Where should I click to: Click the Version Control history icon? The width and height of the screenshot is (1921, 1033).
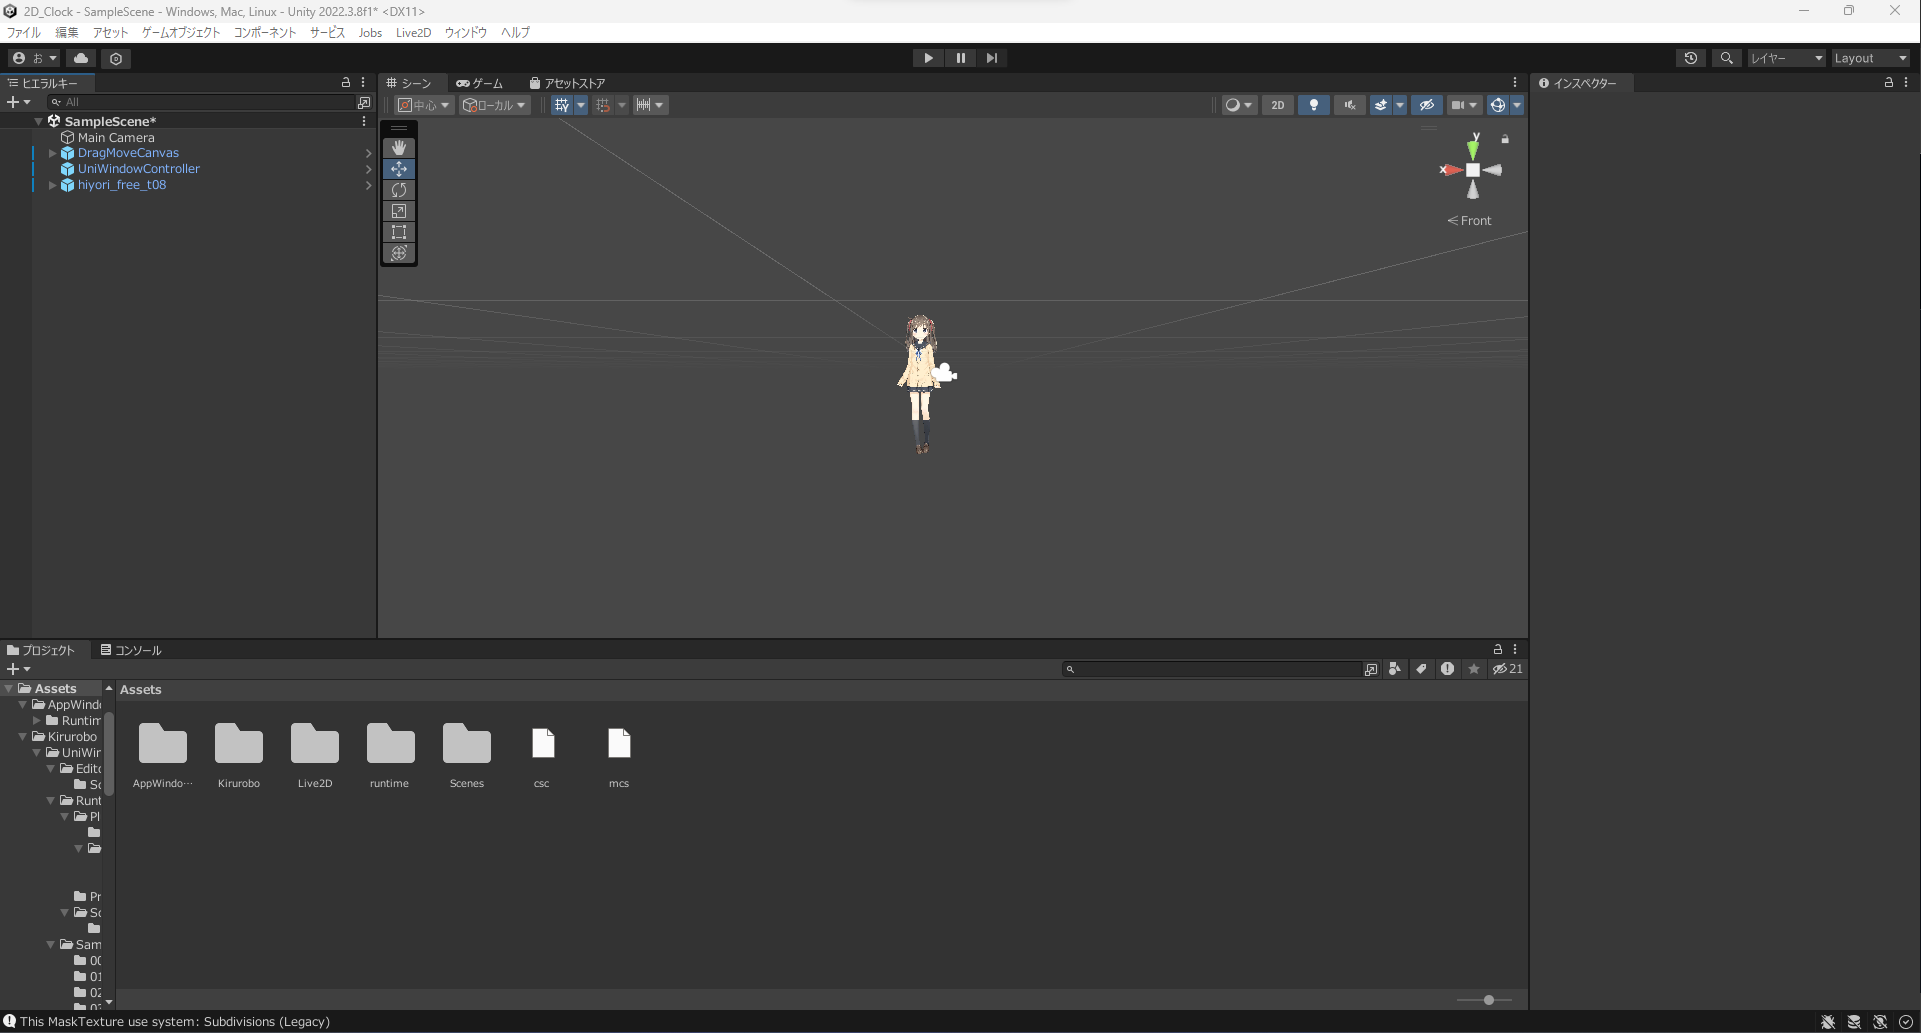pos(1691,58)
